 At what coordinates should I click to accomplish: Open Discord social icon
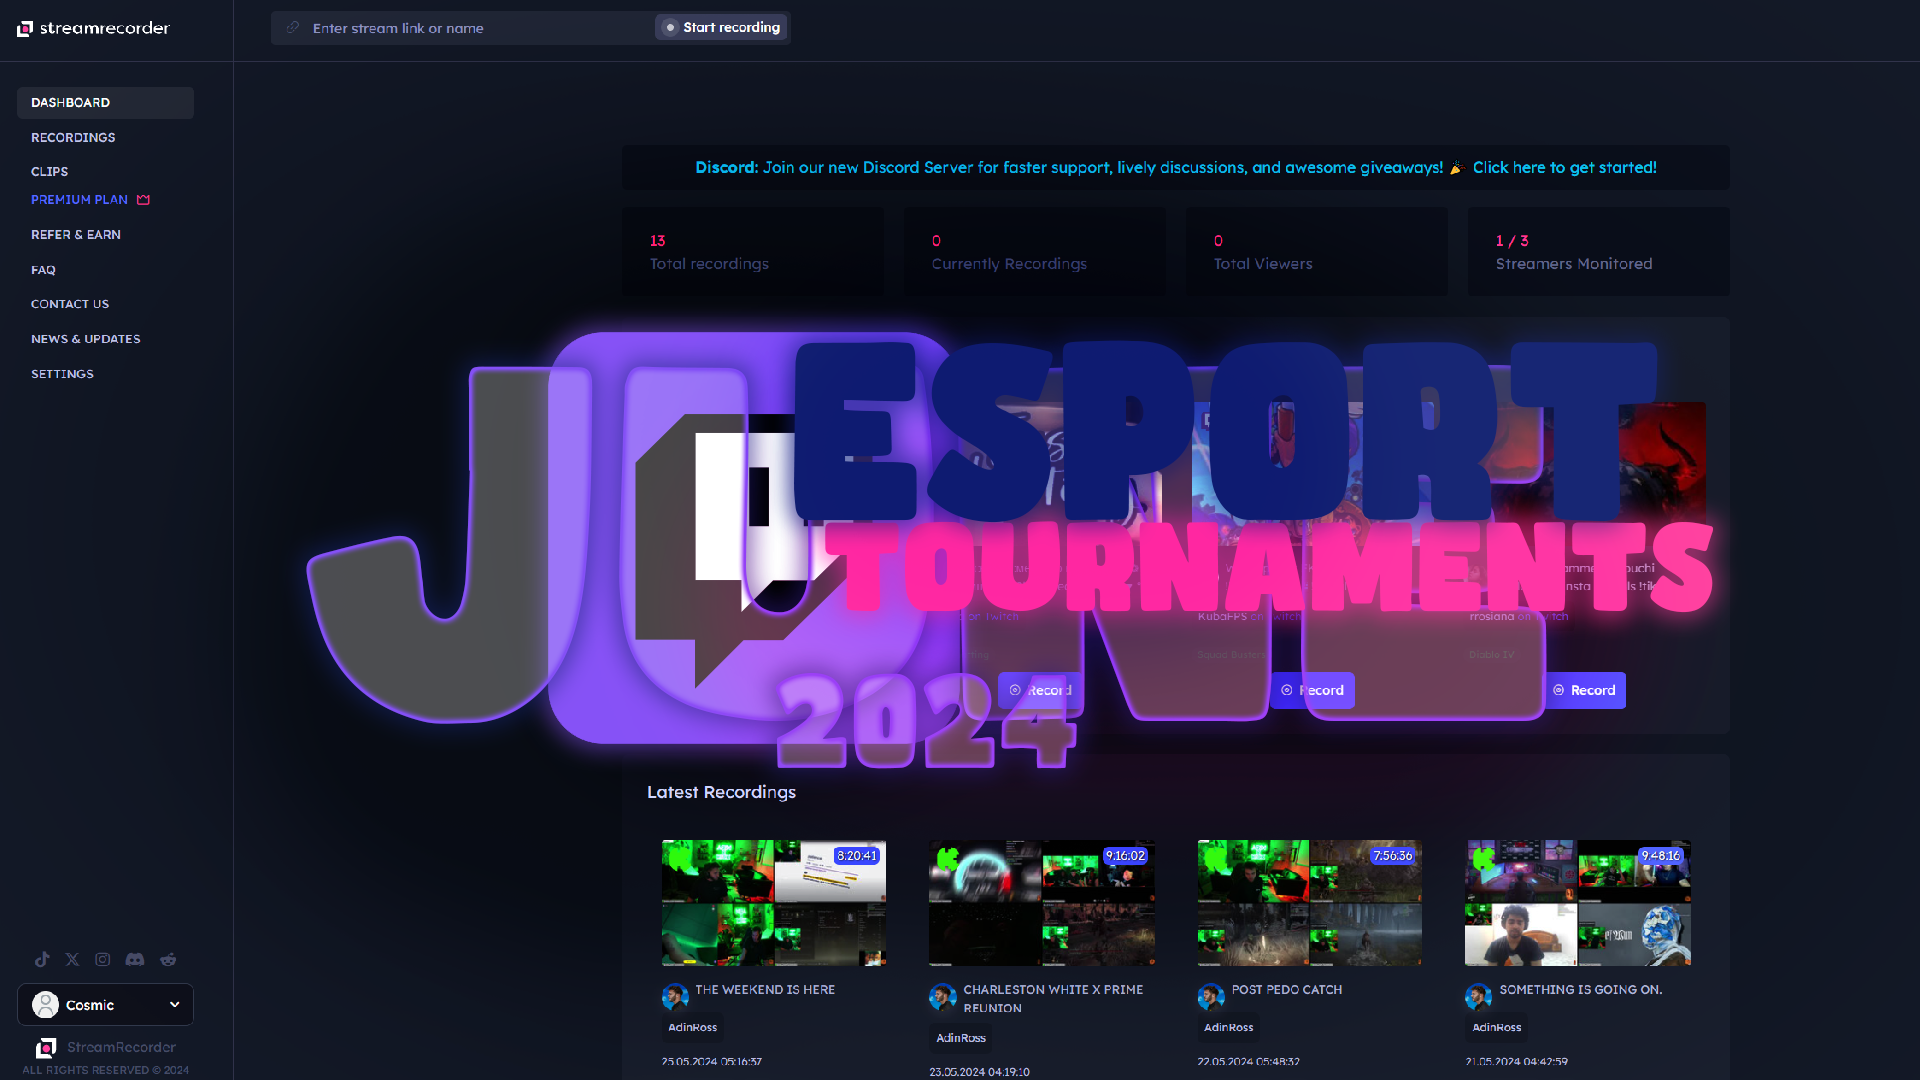135,959
